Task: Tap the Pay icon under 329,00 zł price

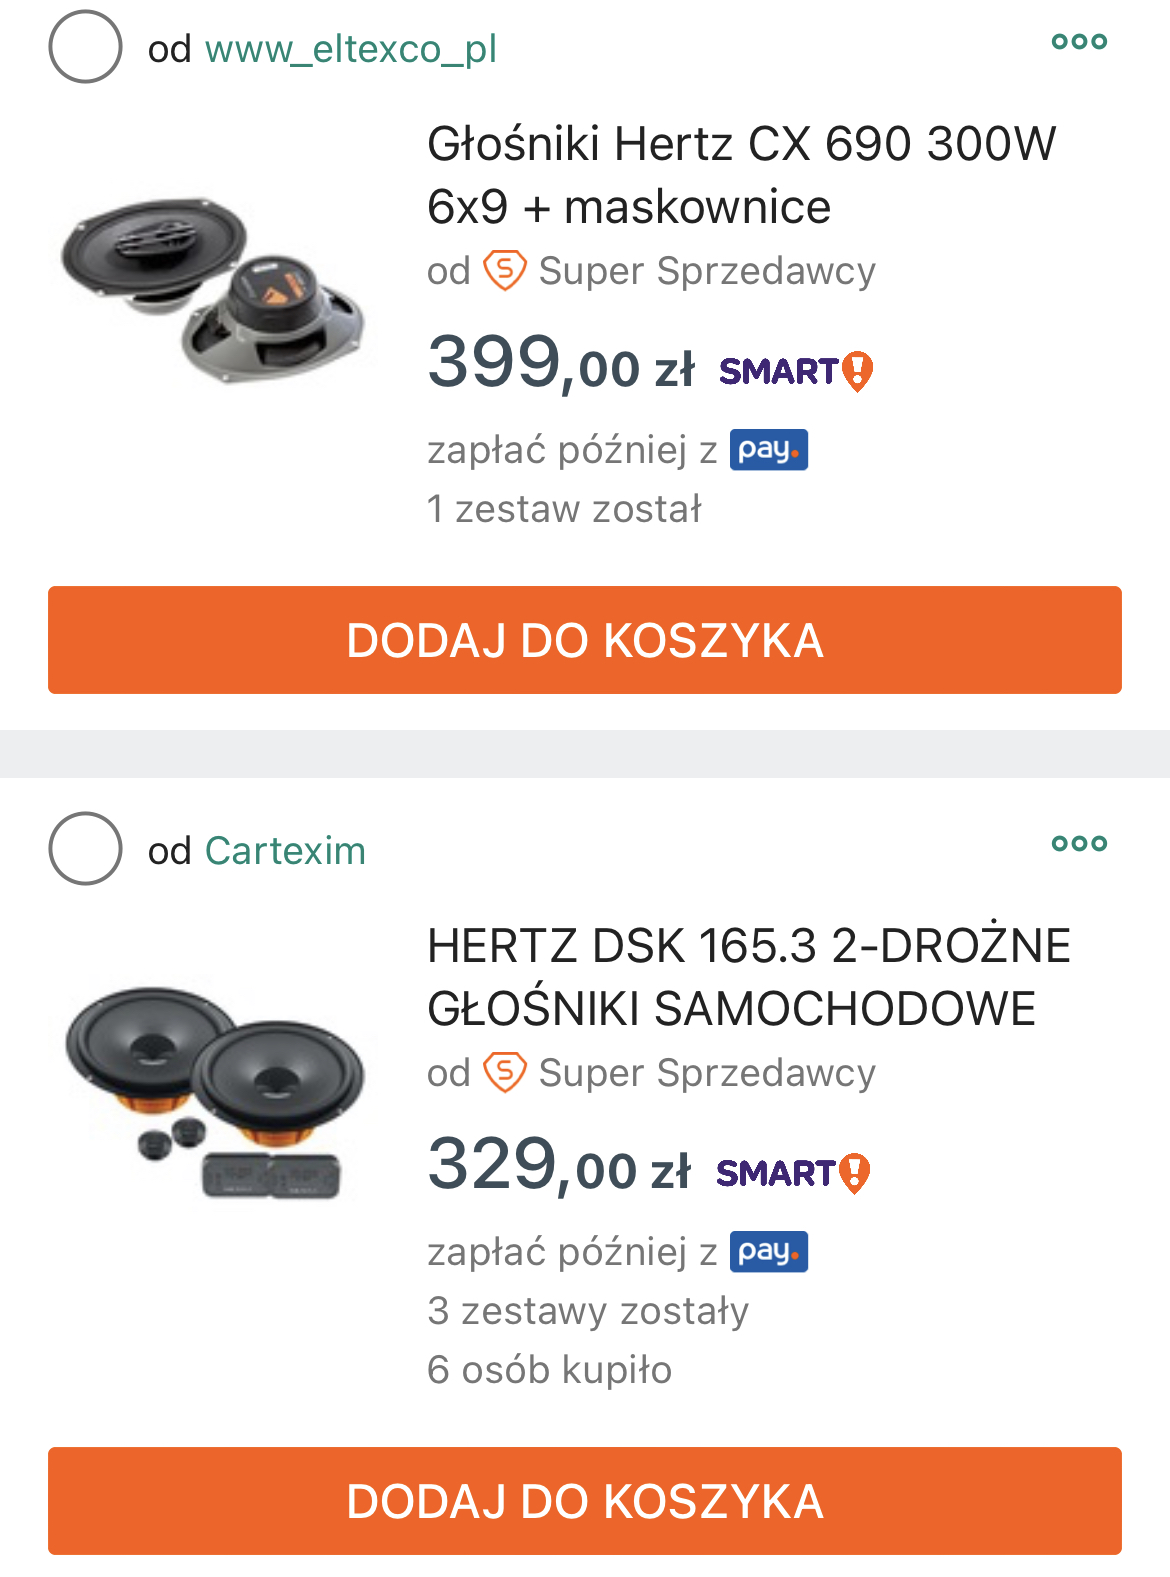Action: point(768,1252)
